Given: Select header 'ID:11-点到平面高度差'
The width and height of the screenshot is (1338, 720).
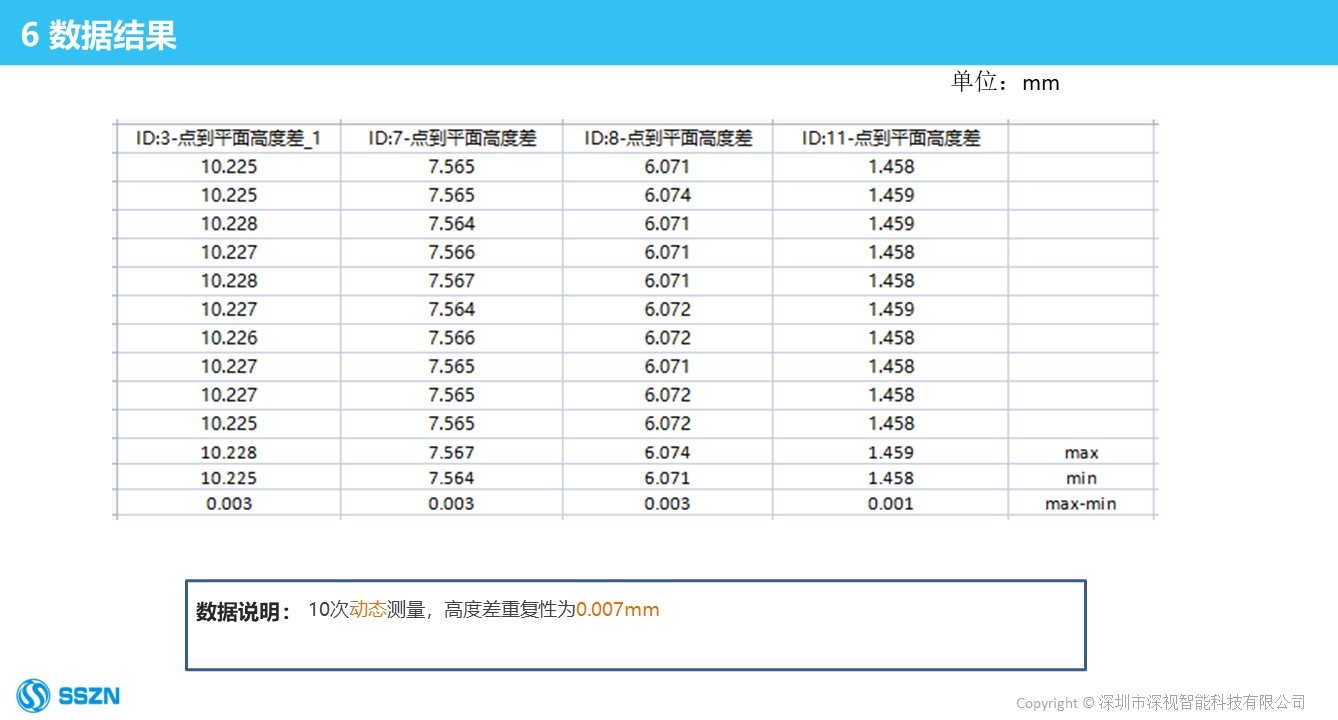Looking at the screenshot, I should [891, 138].
